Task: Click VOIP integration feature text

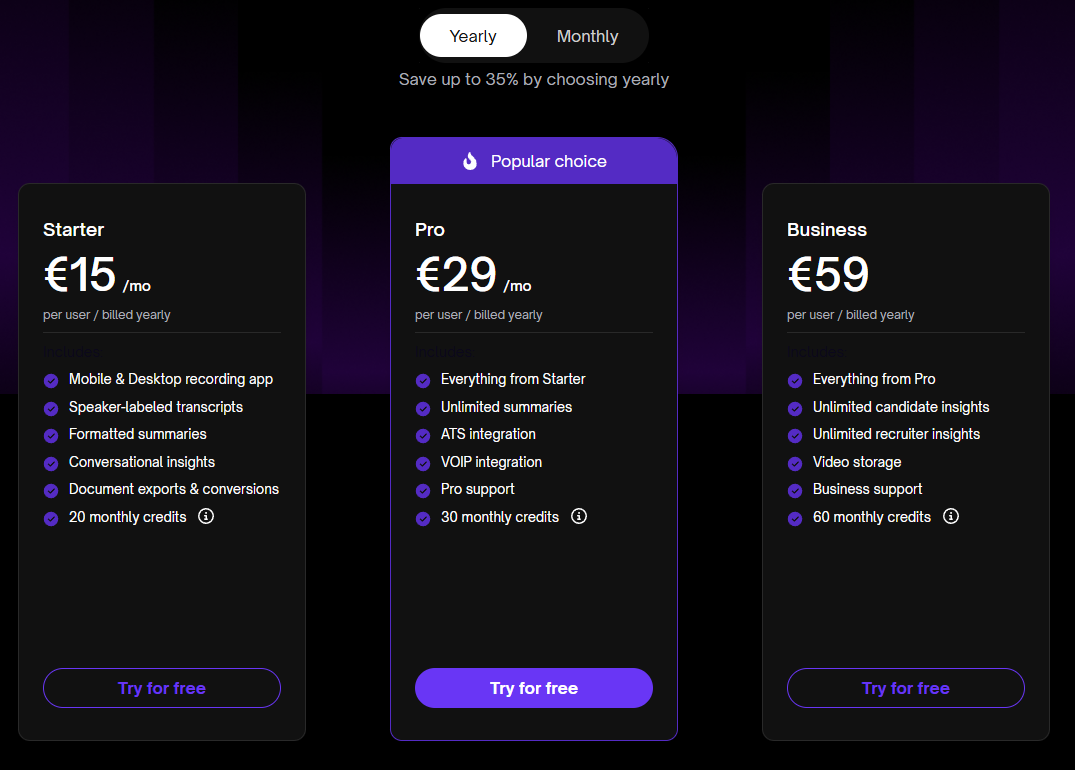Action: pos(491,462)
